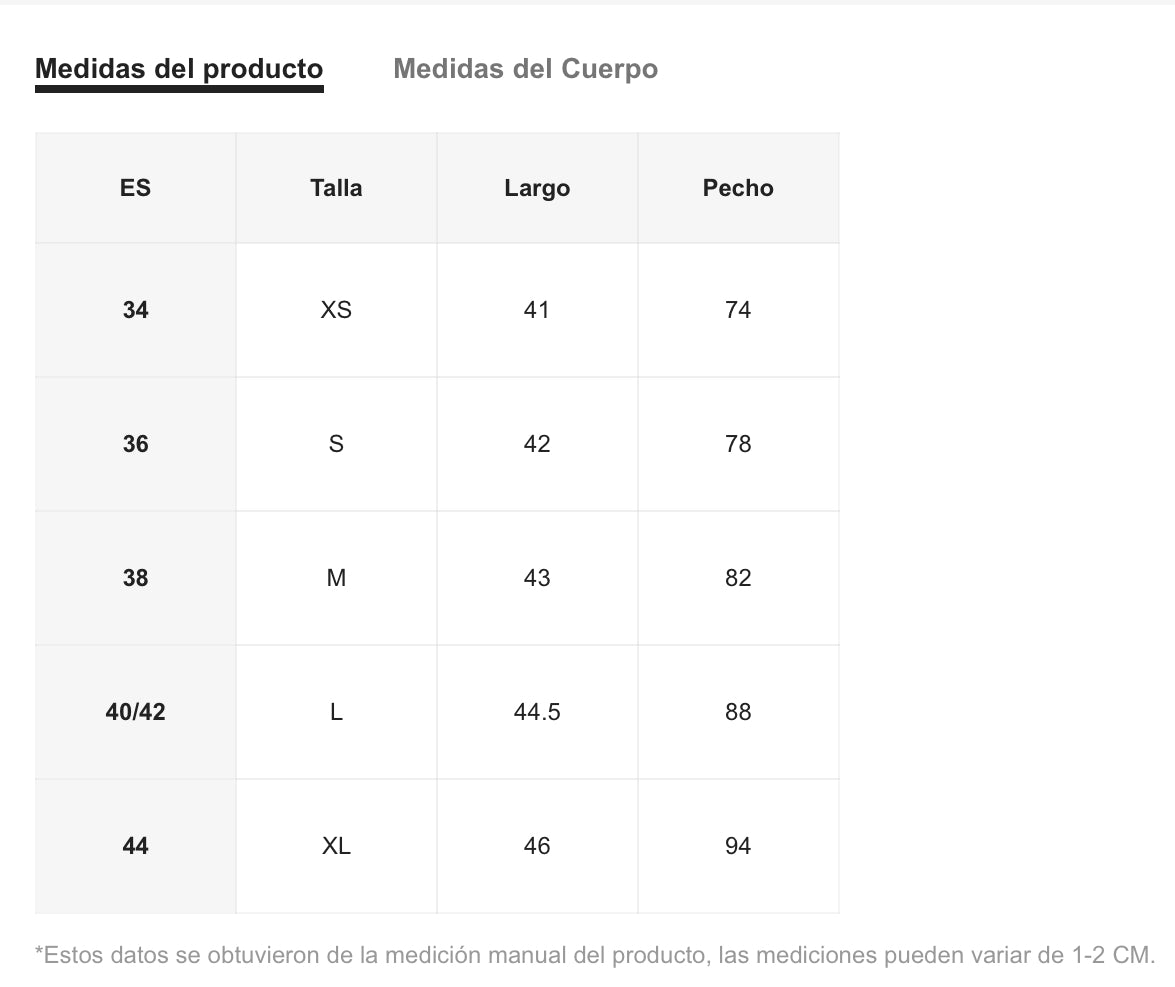Click the Pecho value 88
Viewport: 1175px width, 987px height.
pyautogui.click(x=738, y=712)
